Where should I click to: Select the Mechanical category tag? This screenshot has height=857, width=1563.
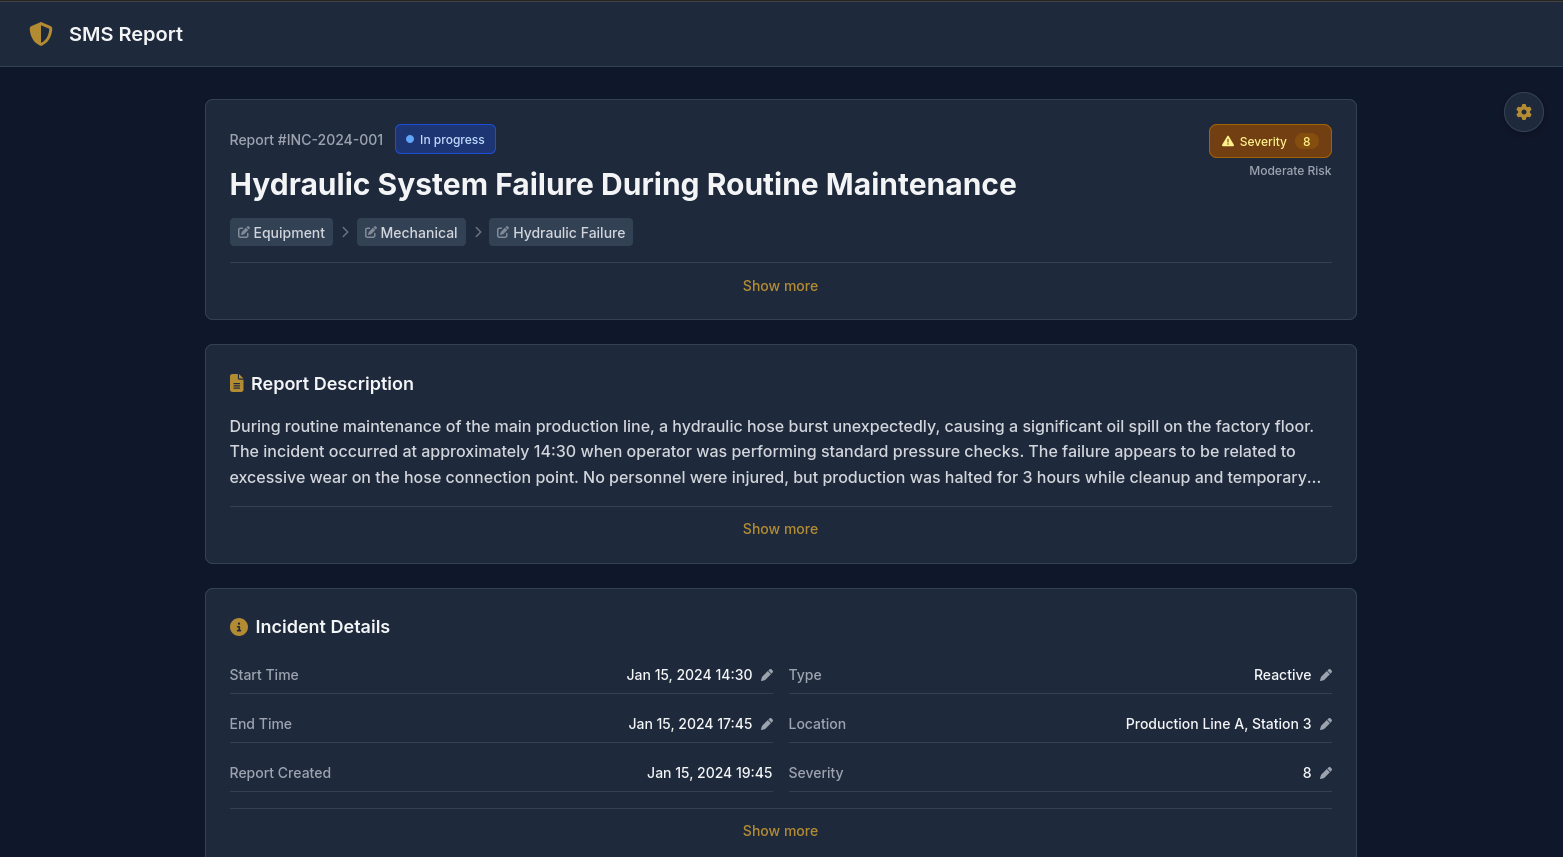pos(411,233)
